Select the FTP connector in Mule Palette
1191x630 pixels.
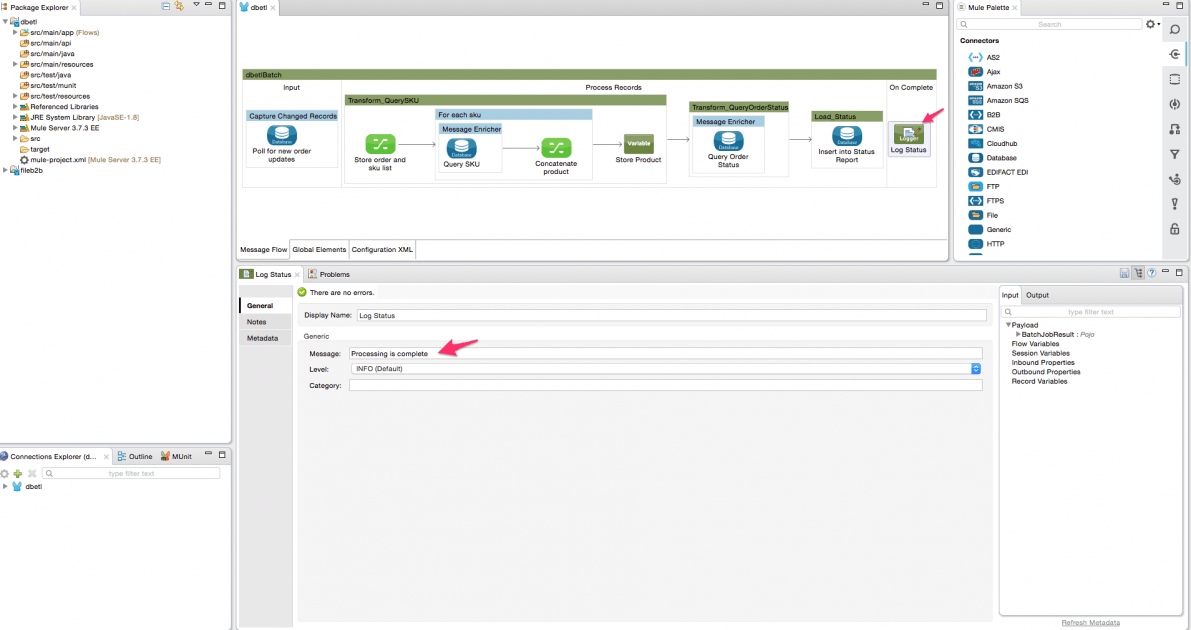pyautogui.click(x=994, y=186)
